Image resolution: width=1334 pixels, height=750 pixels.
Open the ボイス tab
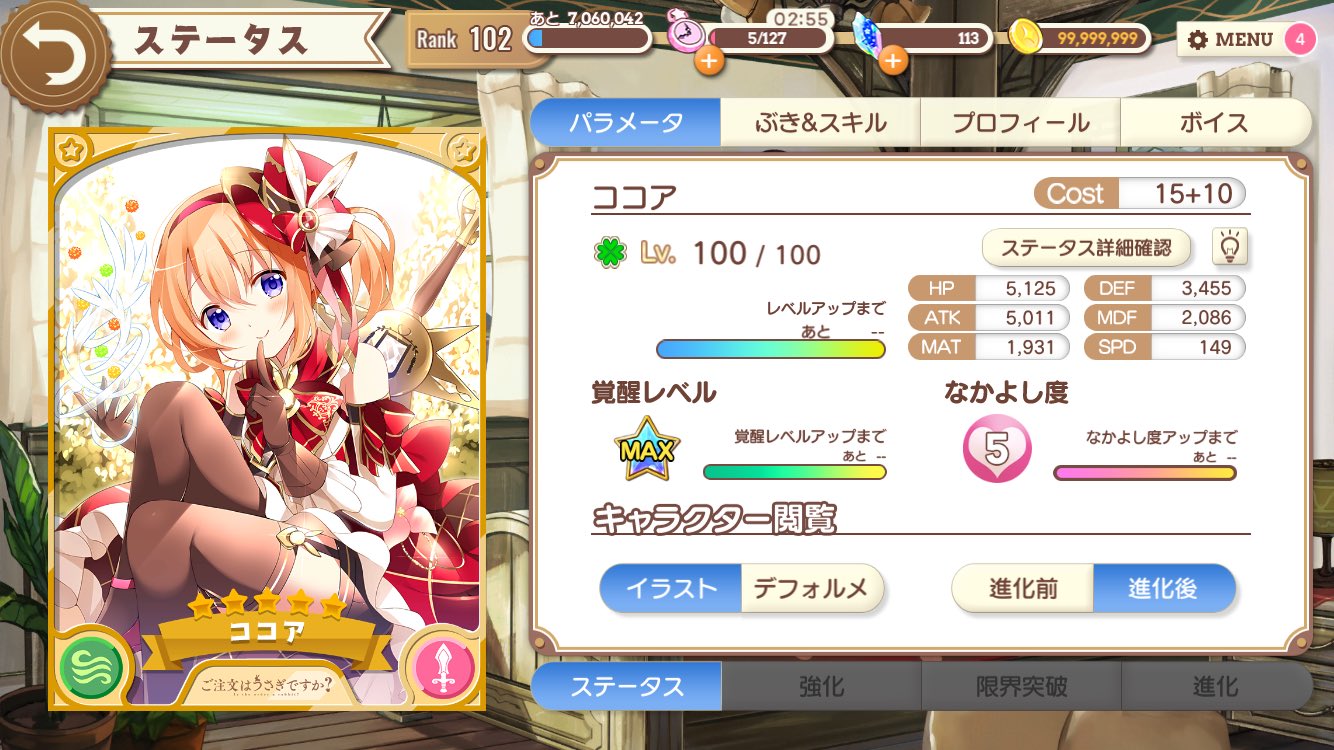(1215, 123)
